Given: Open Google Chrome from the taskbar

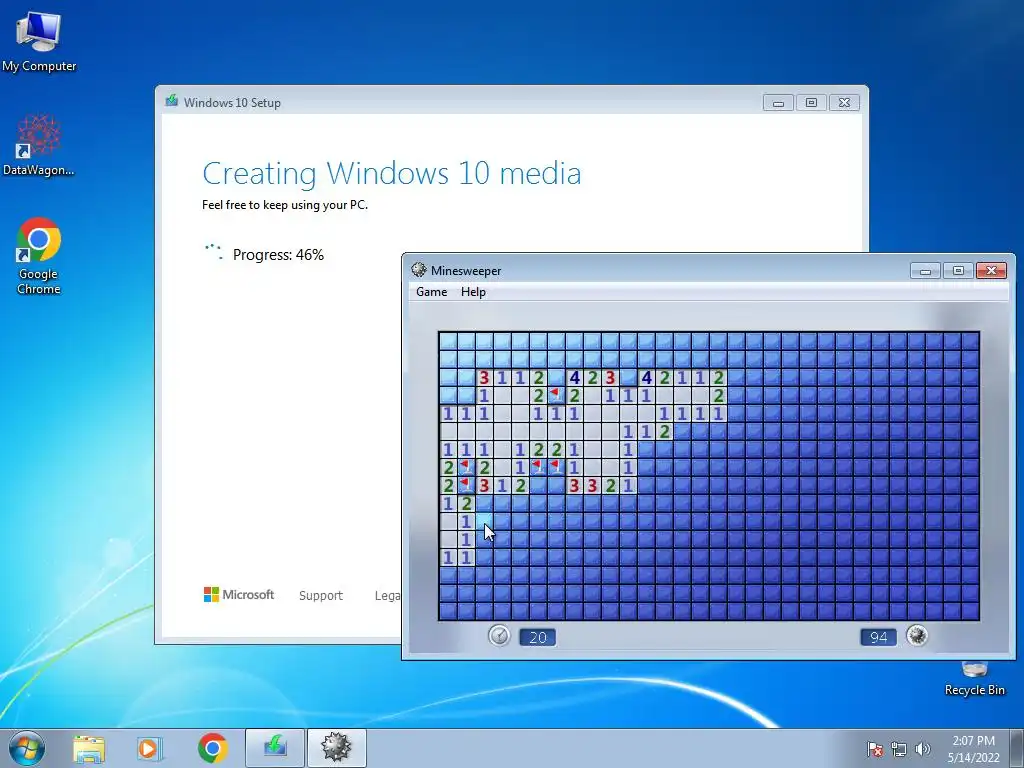Looking at the screenshot, I should click(x=213, y=748).
